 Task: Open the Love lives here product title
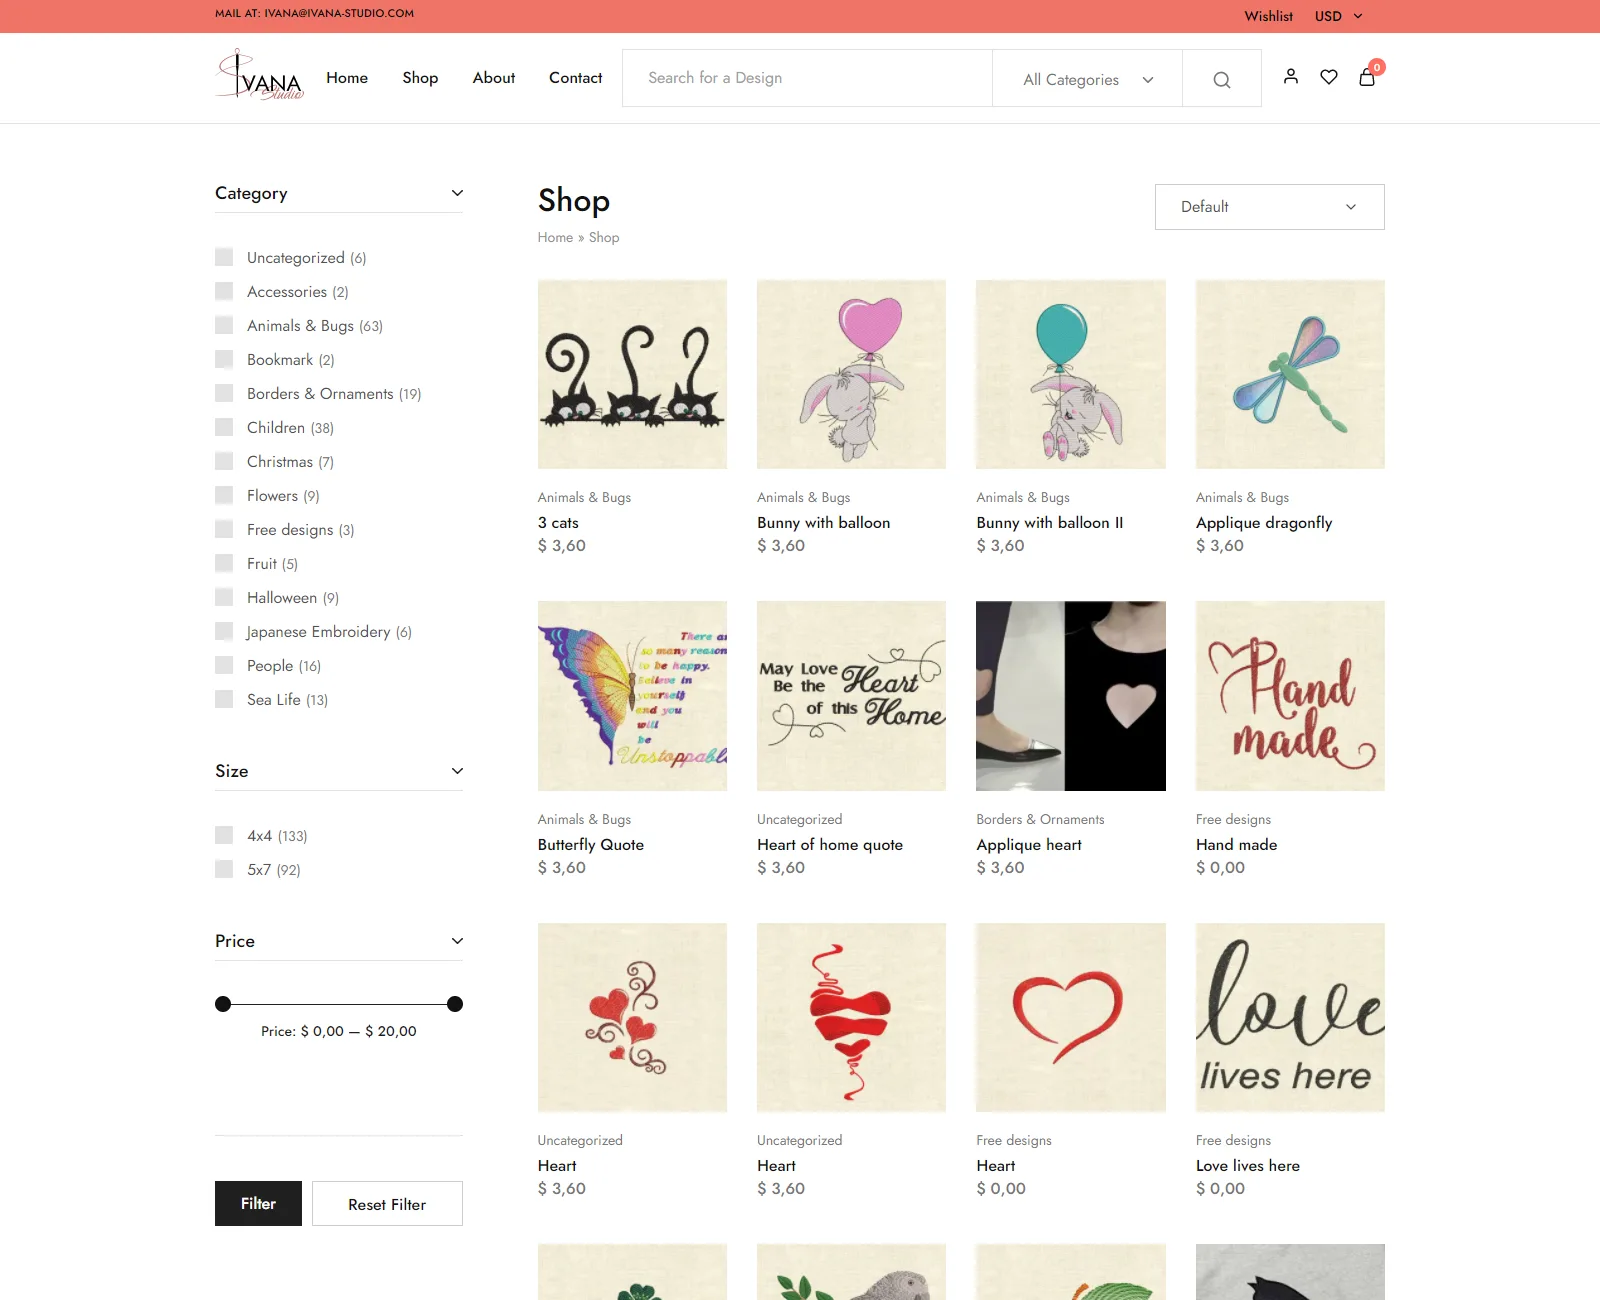[x=1247, y=1165]
